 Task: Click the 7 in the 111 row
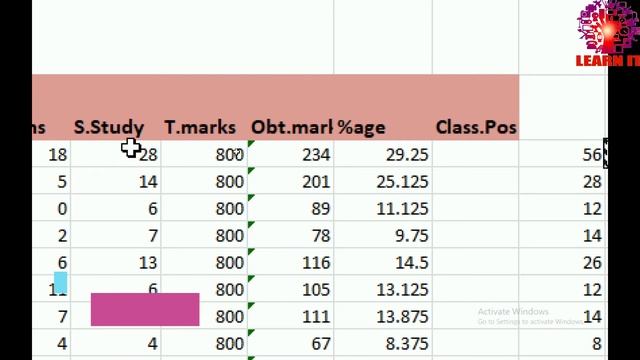tap(51, 316)
